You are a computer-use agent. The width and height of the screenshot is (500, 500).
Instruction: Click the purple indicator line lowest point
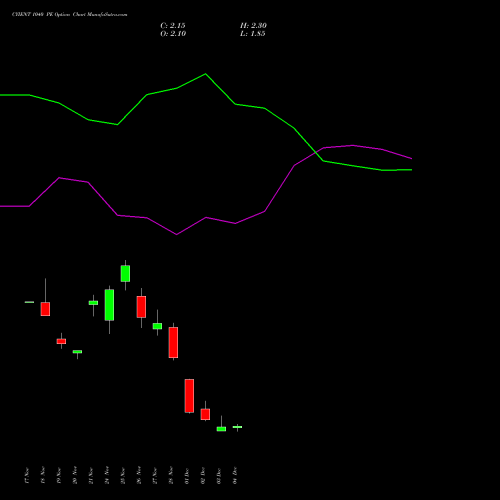176,234
